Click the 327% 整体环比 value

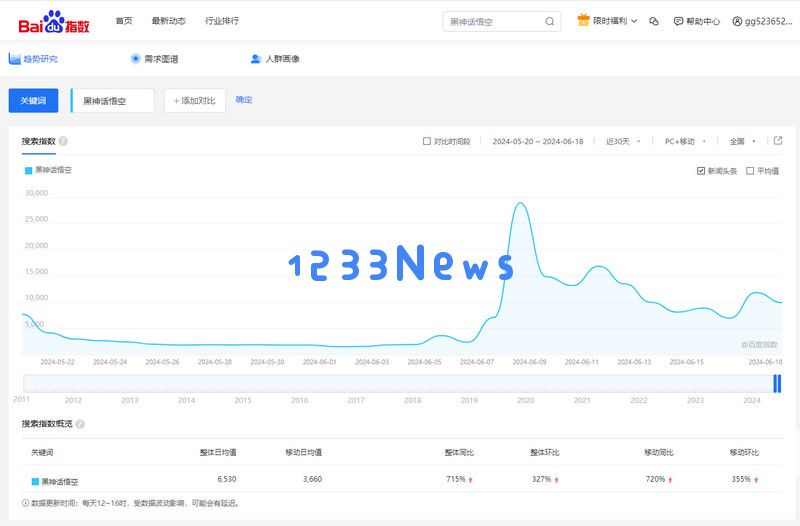tap(541, 479)
